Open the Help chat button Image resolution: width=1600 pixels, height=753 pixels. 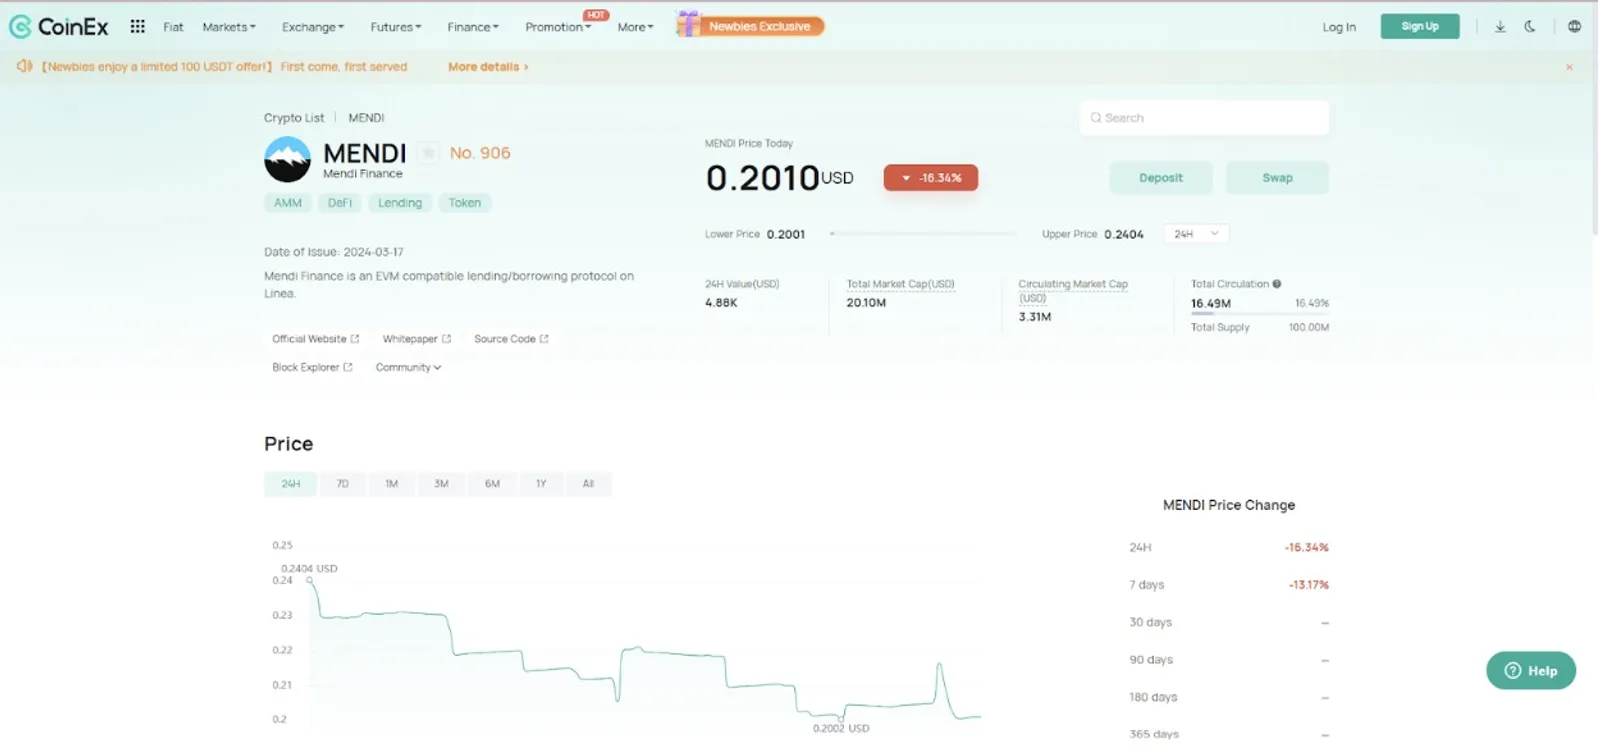click(1531, 670)
